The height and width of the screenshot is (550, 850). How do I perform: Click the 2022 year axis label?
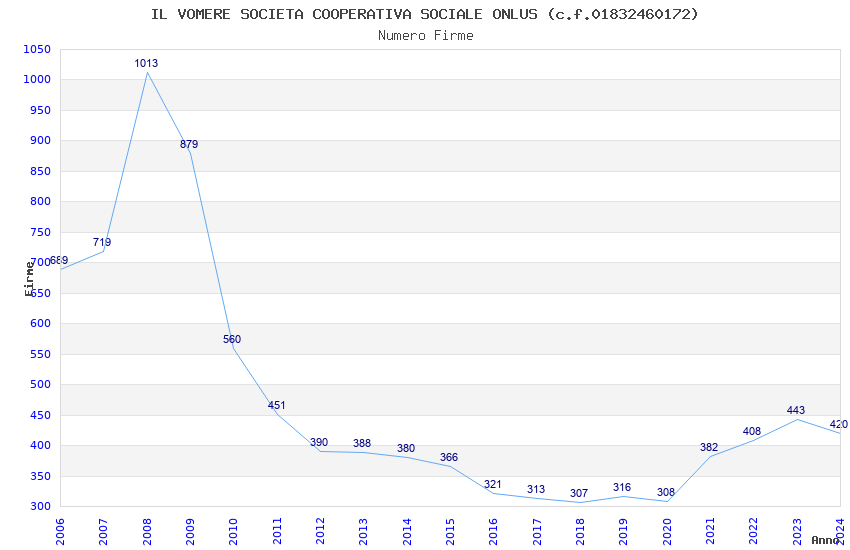[x=754, y=532]
